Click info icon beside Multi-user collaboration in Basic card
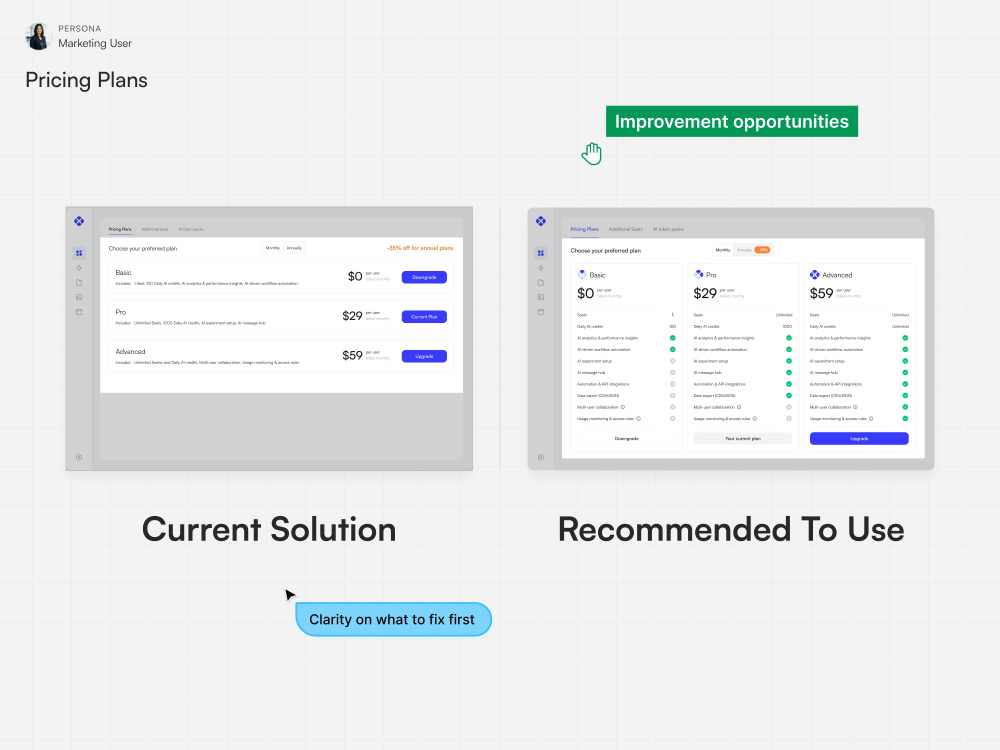Viewport: 1000px width, 750px height. [623, 407]
